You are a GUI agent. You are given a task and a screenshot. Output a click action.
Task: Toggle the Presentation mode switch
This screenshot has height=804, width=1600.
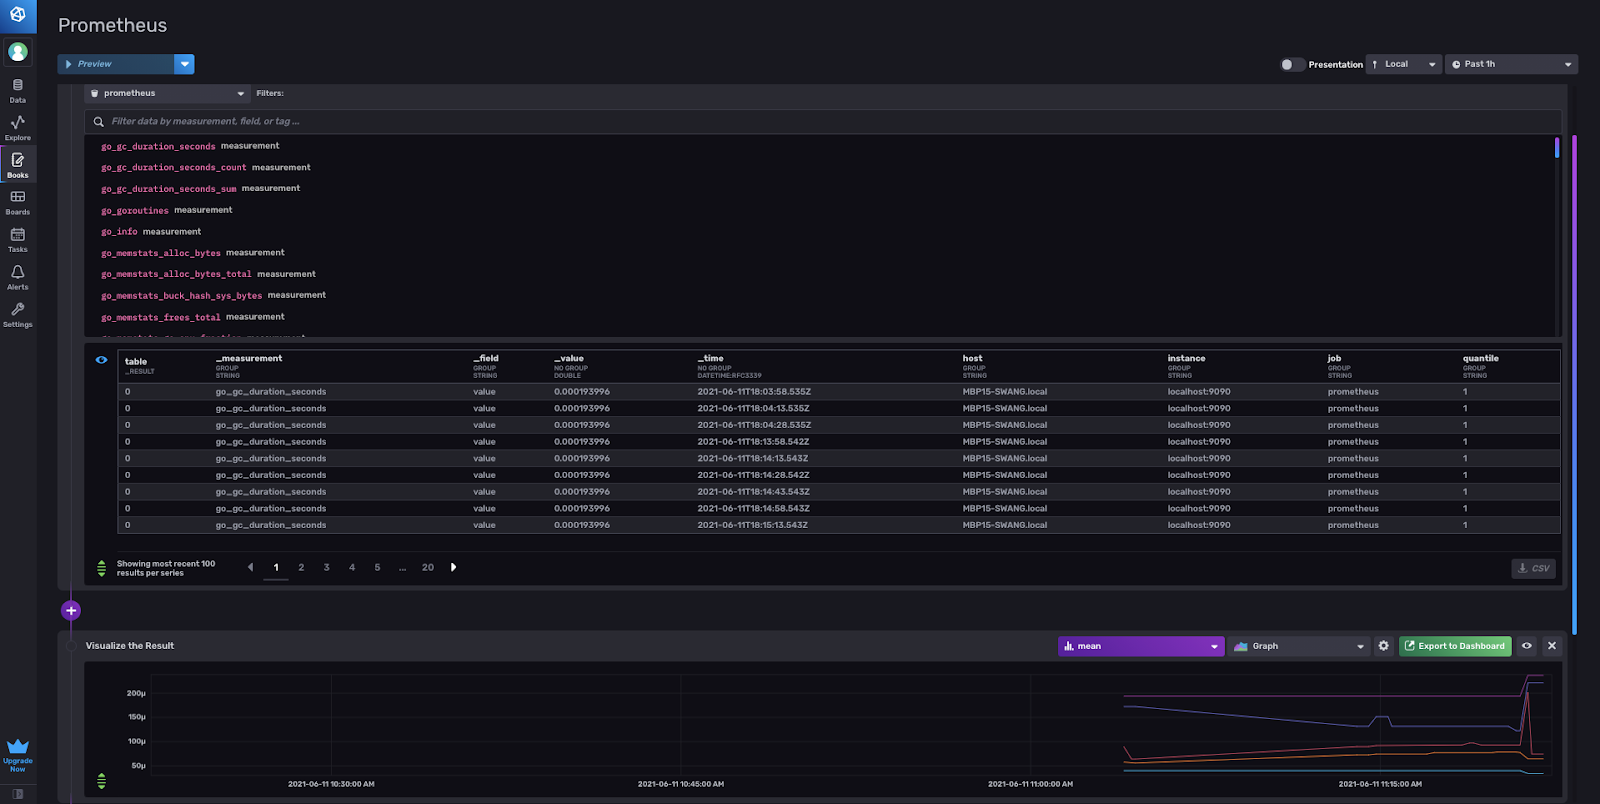[x=1292, y=64]
